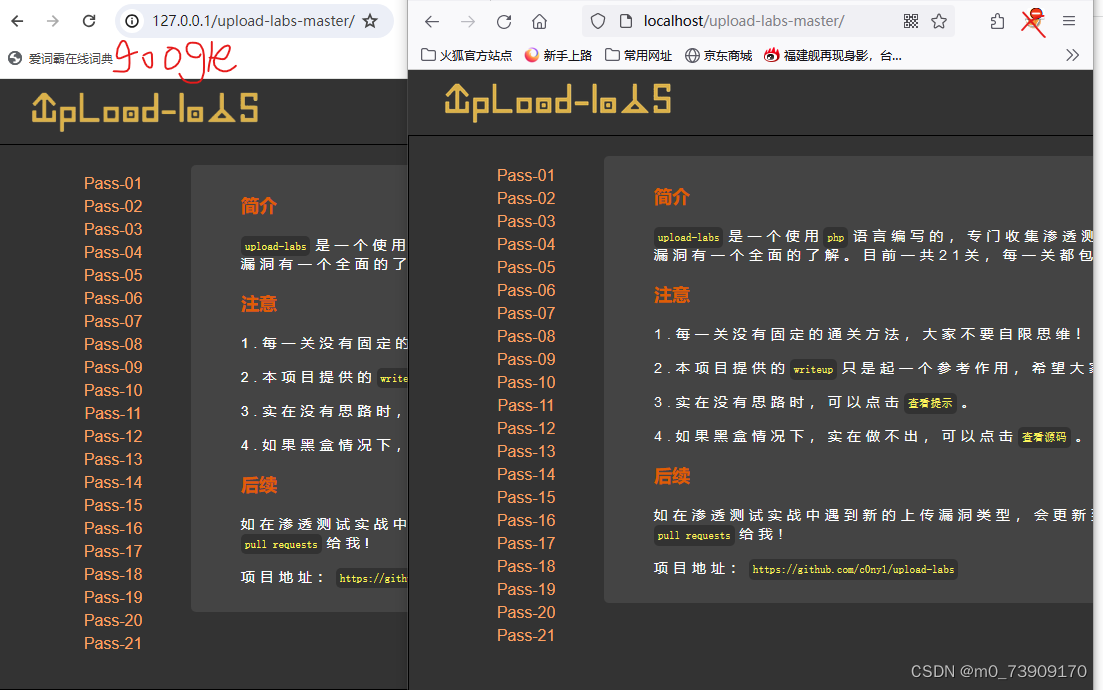Bookmark the page with Firefox's star icon
Screen dimensions: 1103x690
pyautogui.click(x=938, y=21)
